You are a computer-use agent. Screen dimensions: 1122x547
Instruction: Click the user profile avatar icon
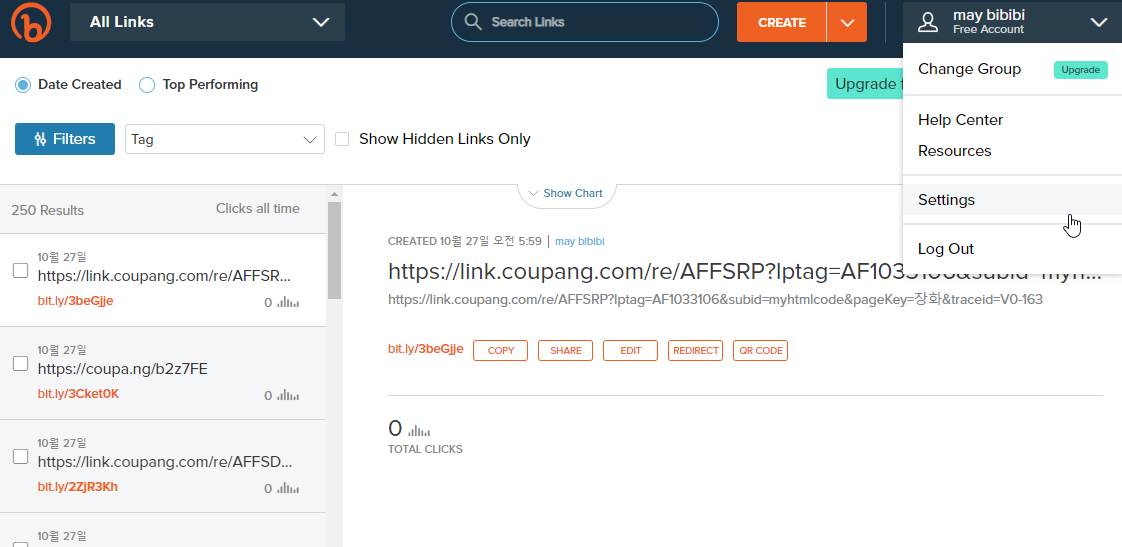928,22
